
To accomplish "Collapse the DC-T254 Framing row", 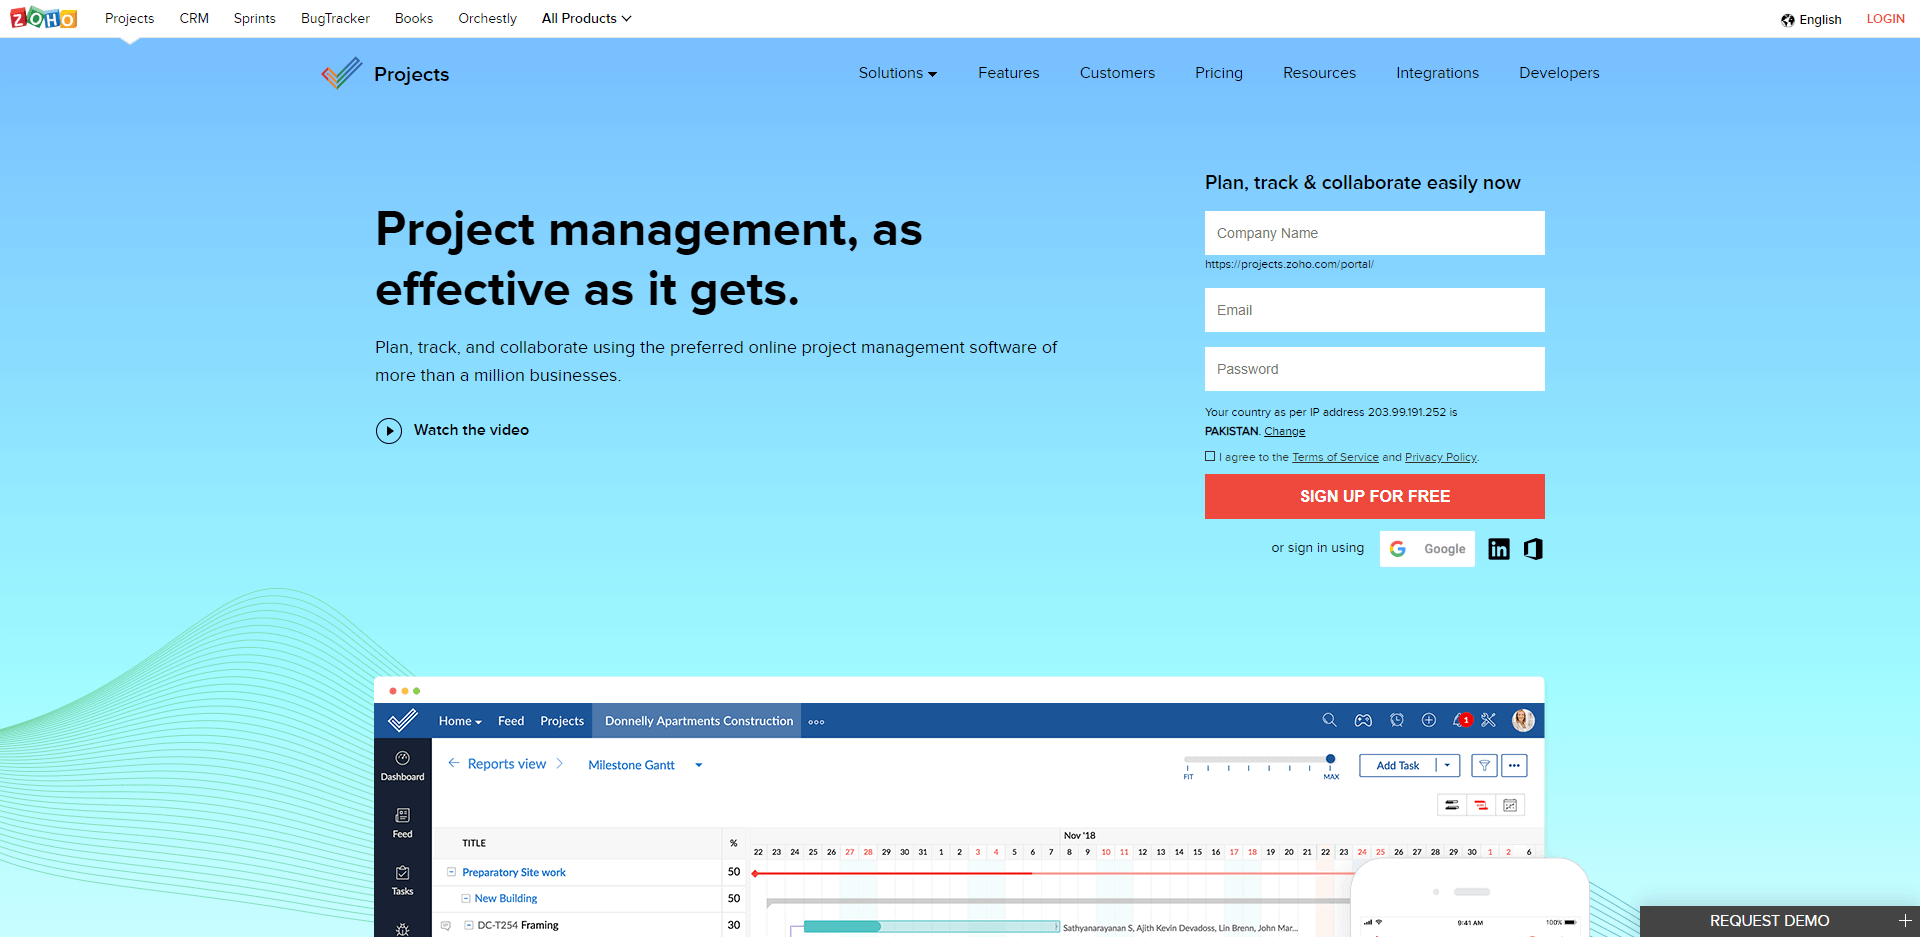I will coord(468,926).
